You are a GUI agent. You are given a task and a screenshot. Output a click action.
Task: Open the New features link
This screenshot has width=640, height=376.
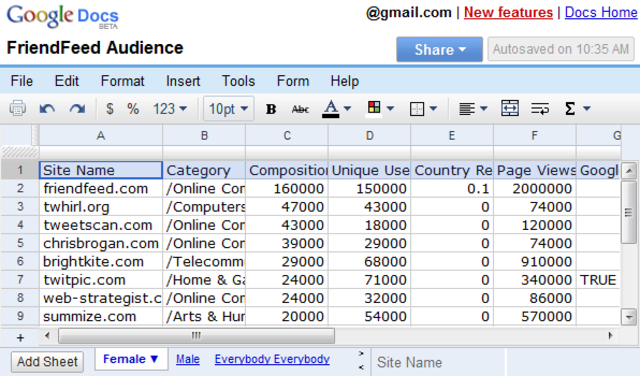(508, 12)
